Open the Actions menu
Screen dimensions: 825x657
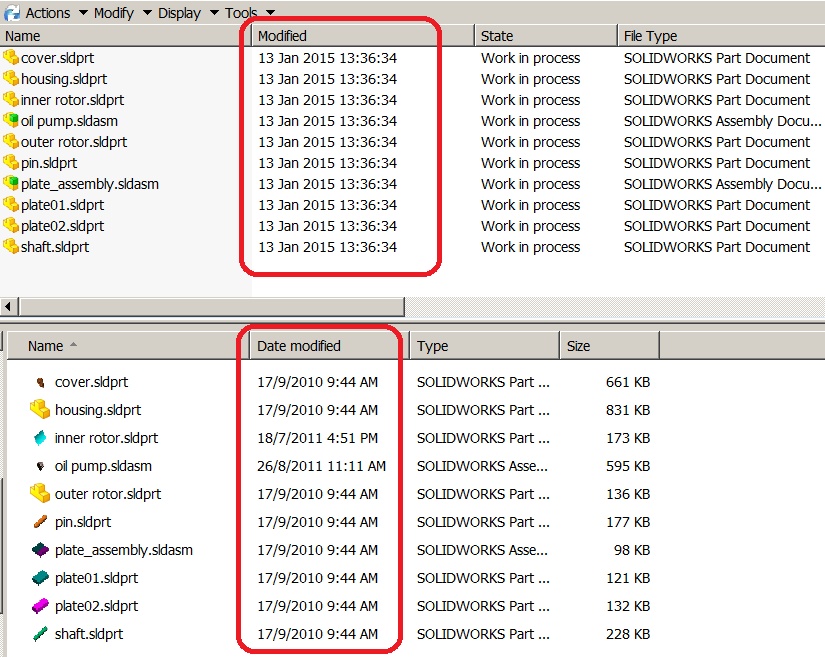[x=48, y=13]
